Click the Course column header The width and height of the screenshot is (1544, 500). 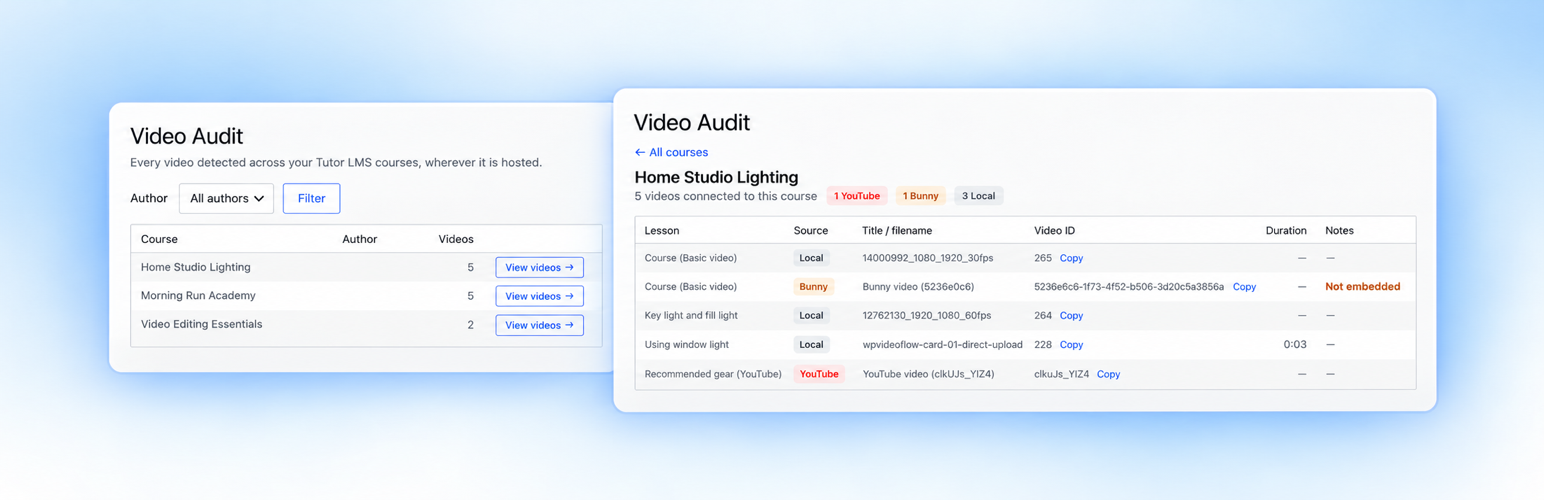159,239
